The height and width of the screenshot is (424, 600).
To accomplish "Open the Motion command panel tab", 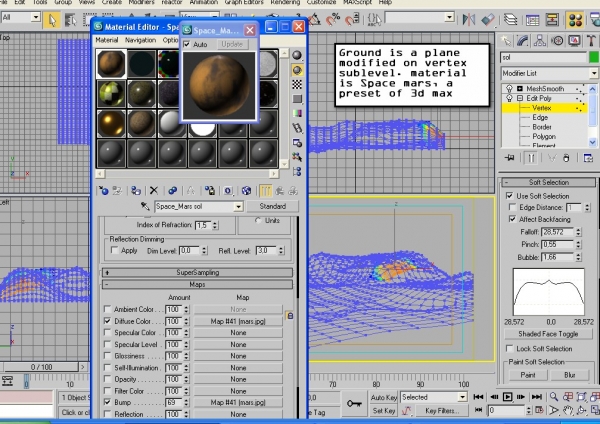I will 558,41.
